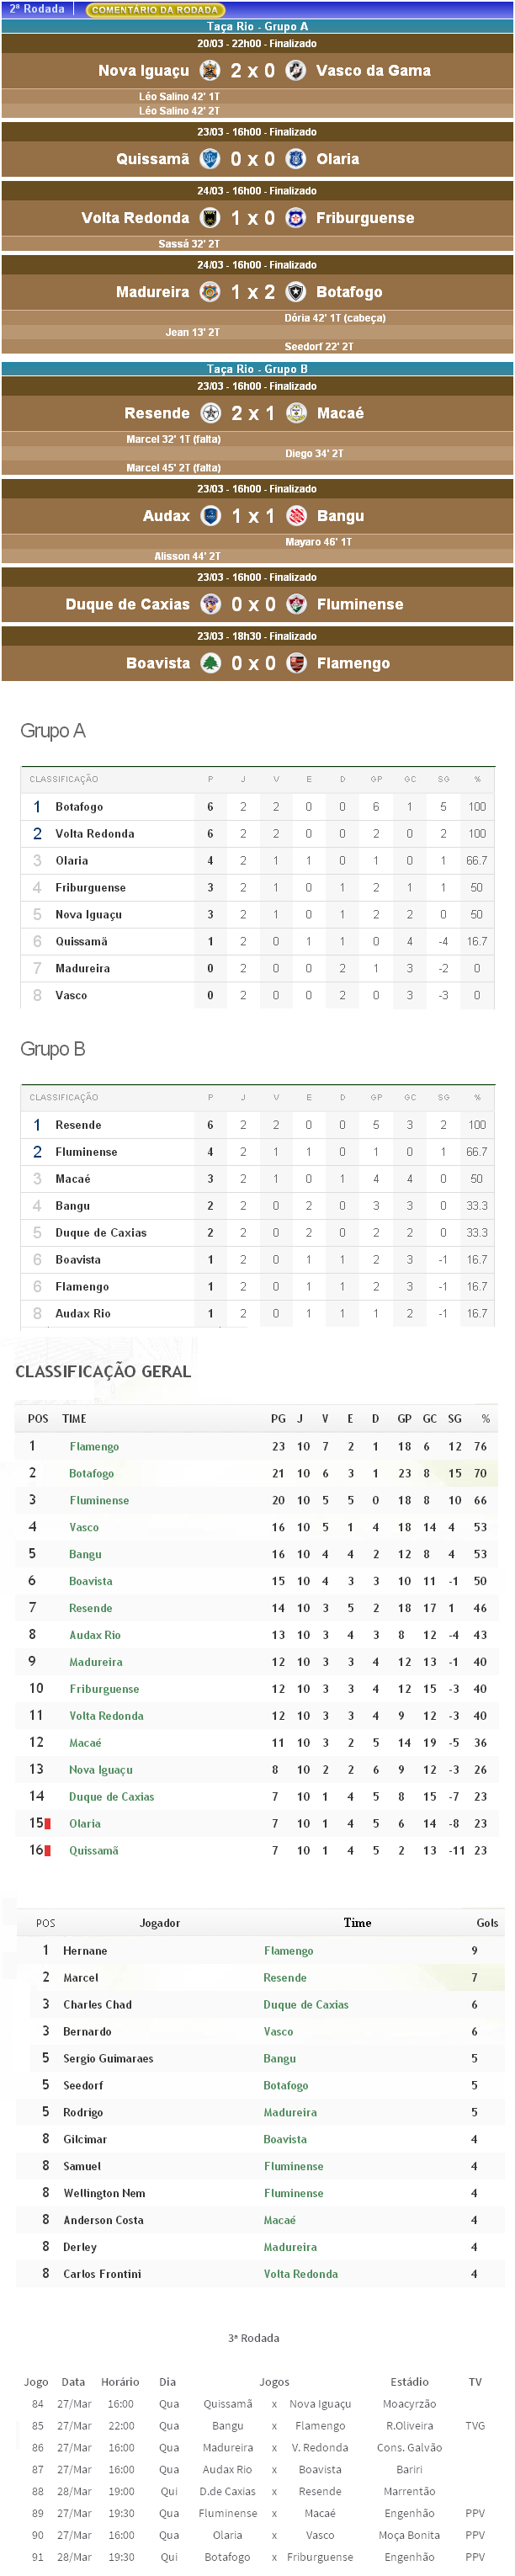Click the Flamengo crest in Boavista match
The width and height of the screenshot is (515, 2576).
click(x=296, y=663)
